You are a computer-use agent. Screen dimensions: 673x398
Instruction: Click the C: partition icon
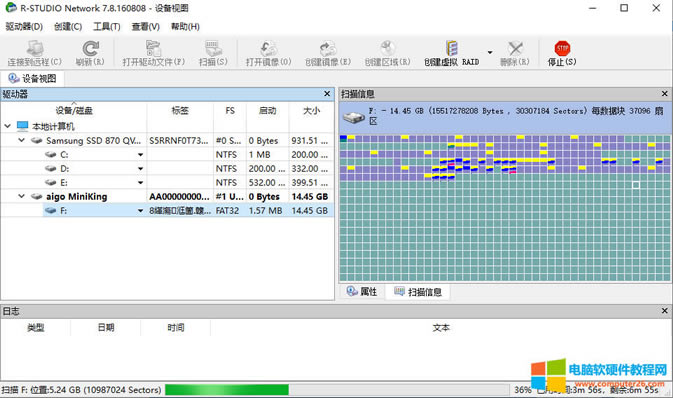(x=51, y=155)
